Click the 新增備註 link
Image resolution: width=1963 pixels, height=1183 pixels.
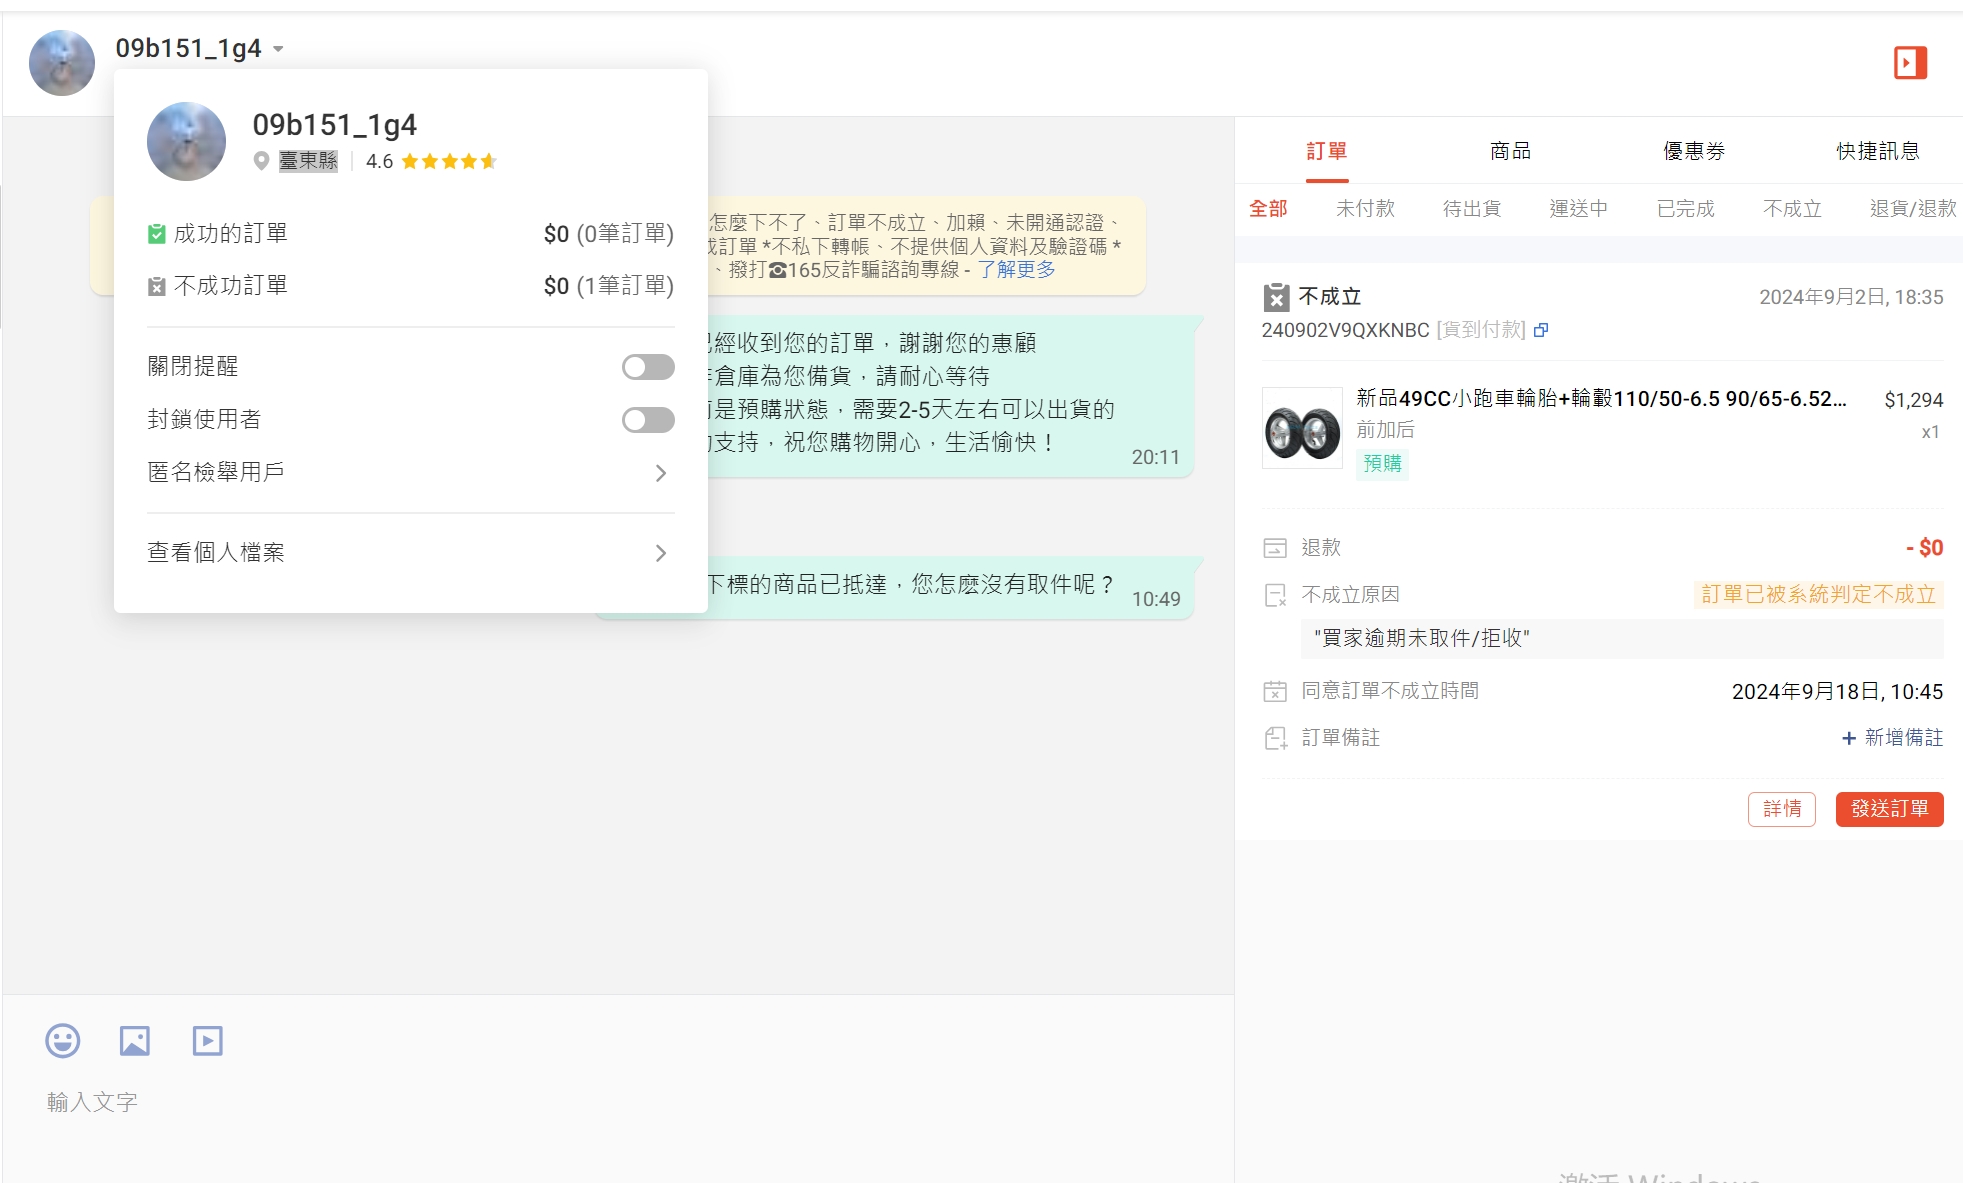pos(1892,738)
